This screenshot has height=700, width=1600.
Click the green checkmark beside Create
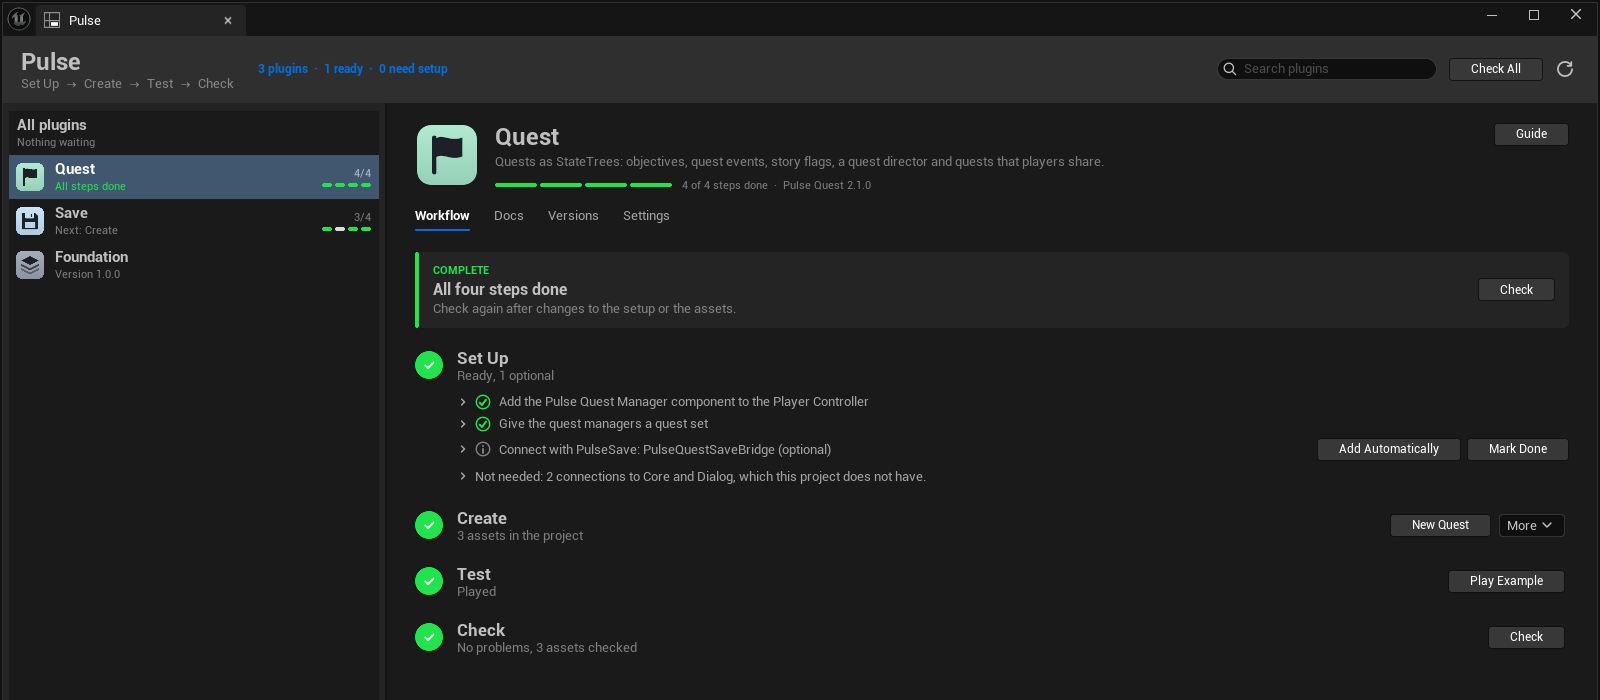[x=429, y=525]
